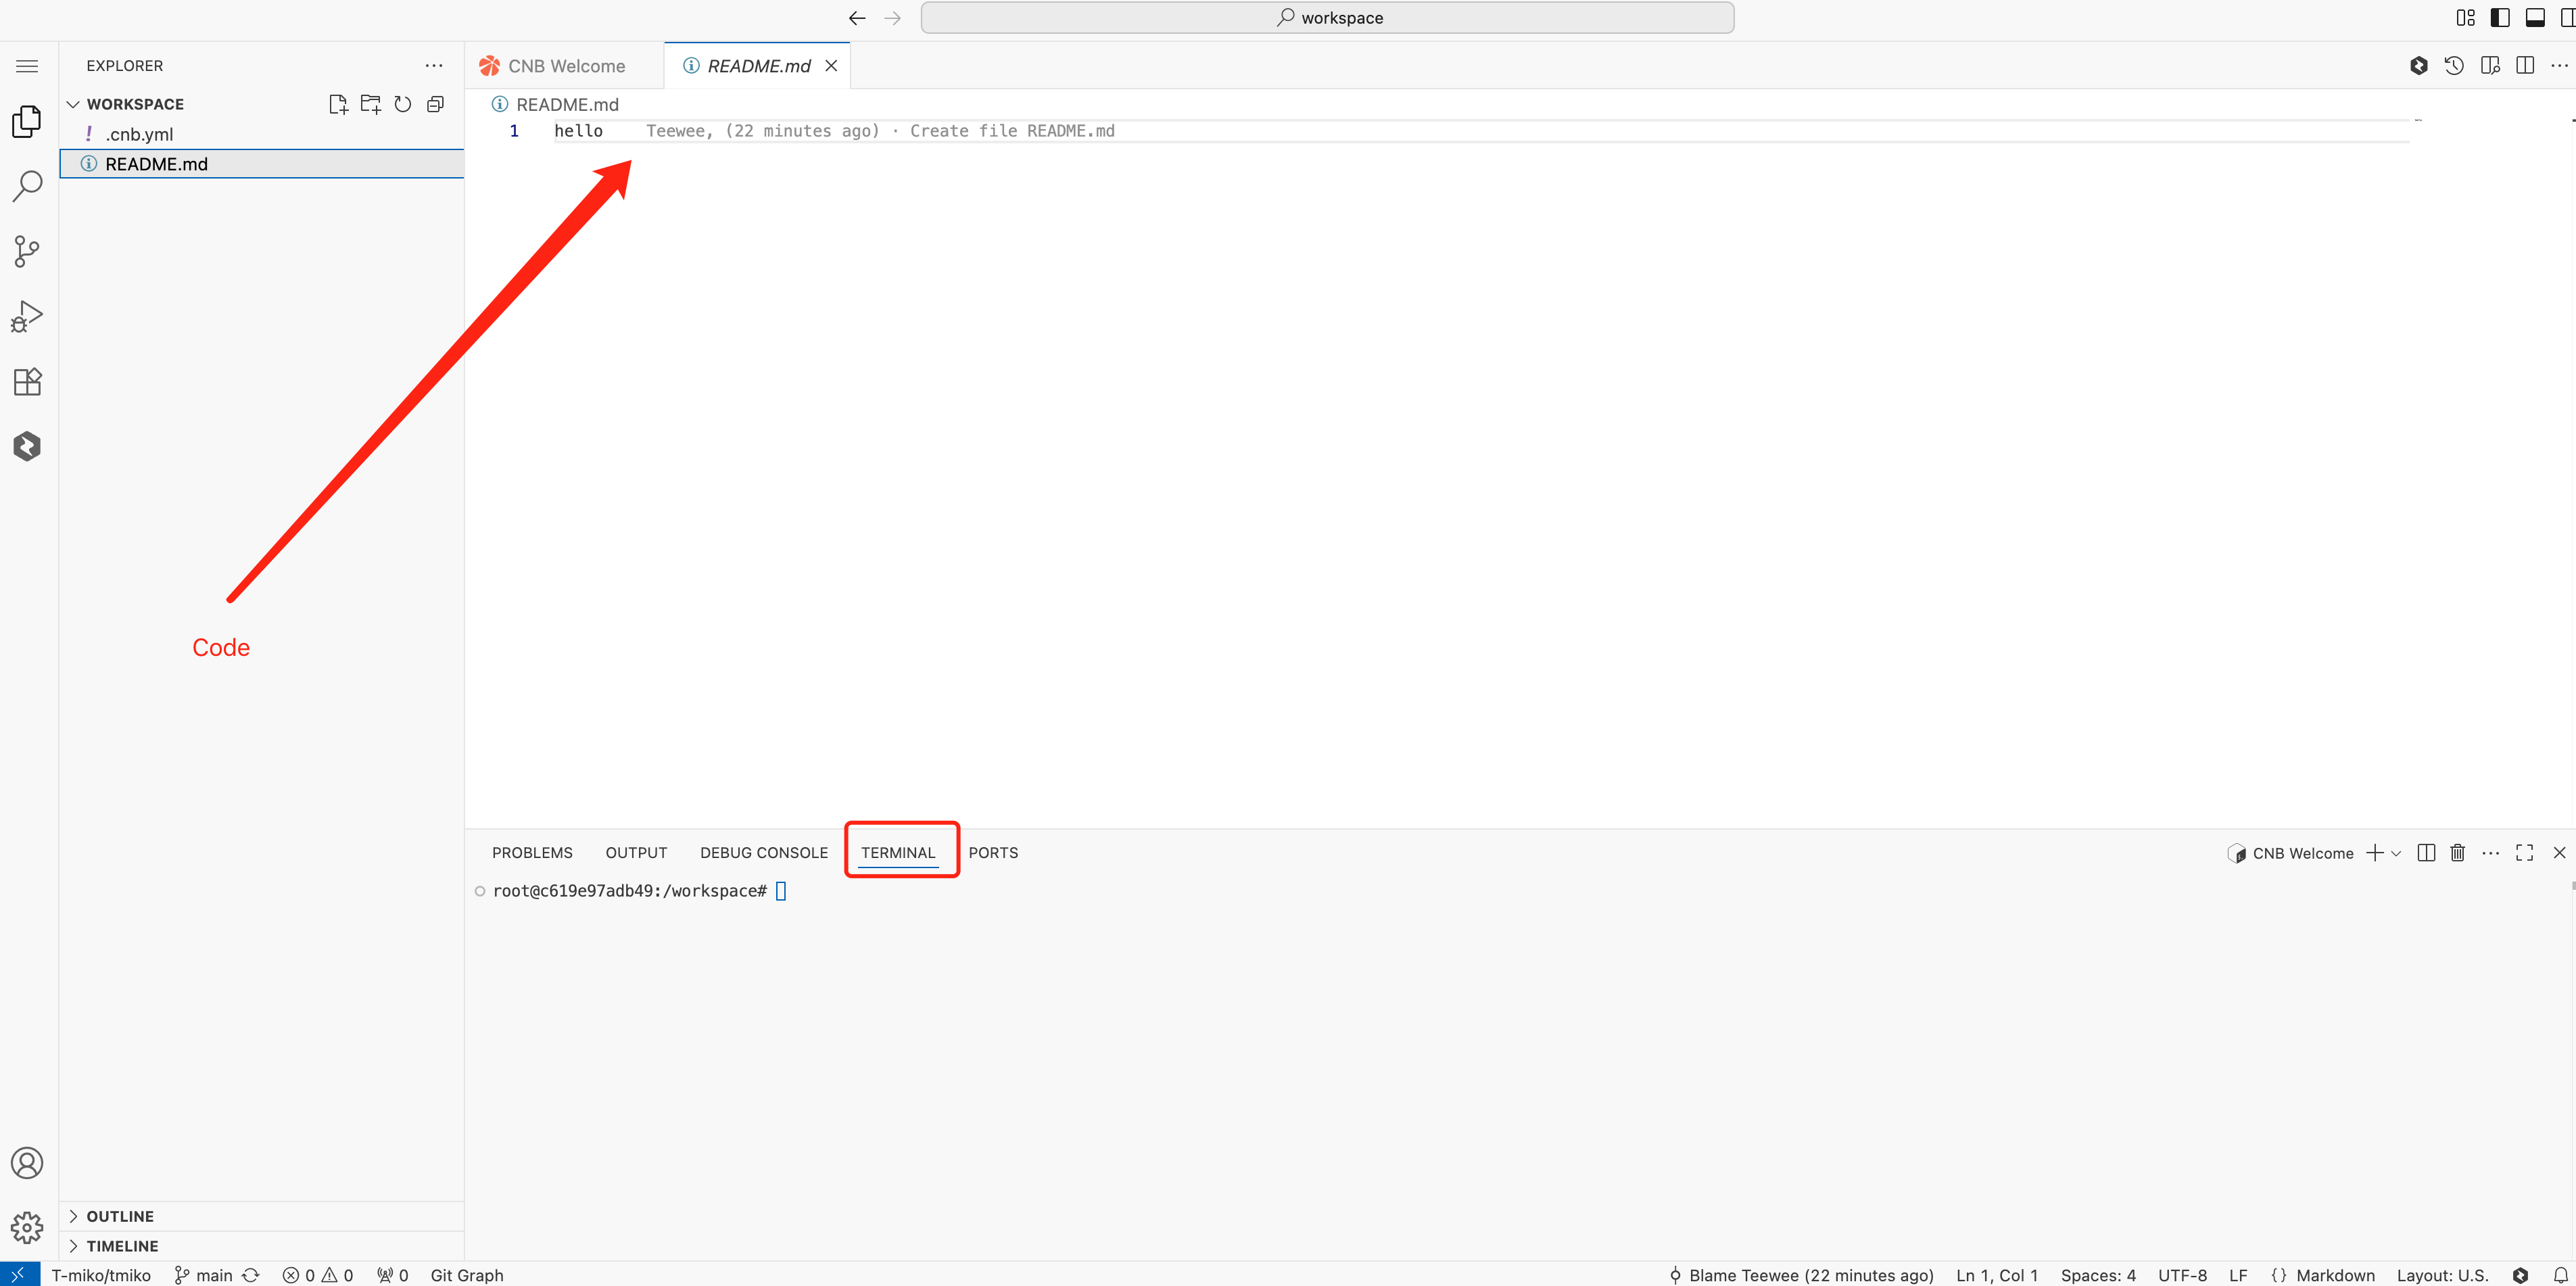Expand the OUTLINE section

pos(119,1216)
